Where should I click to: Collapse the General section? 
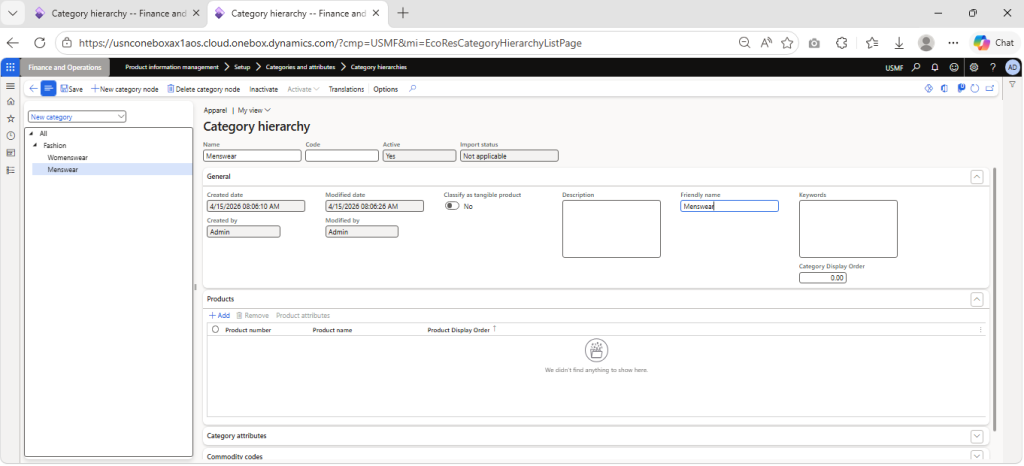(x=976, y=176)
